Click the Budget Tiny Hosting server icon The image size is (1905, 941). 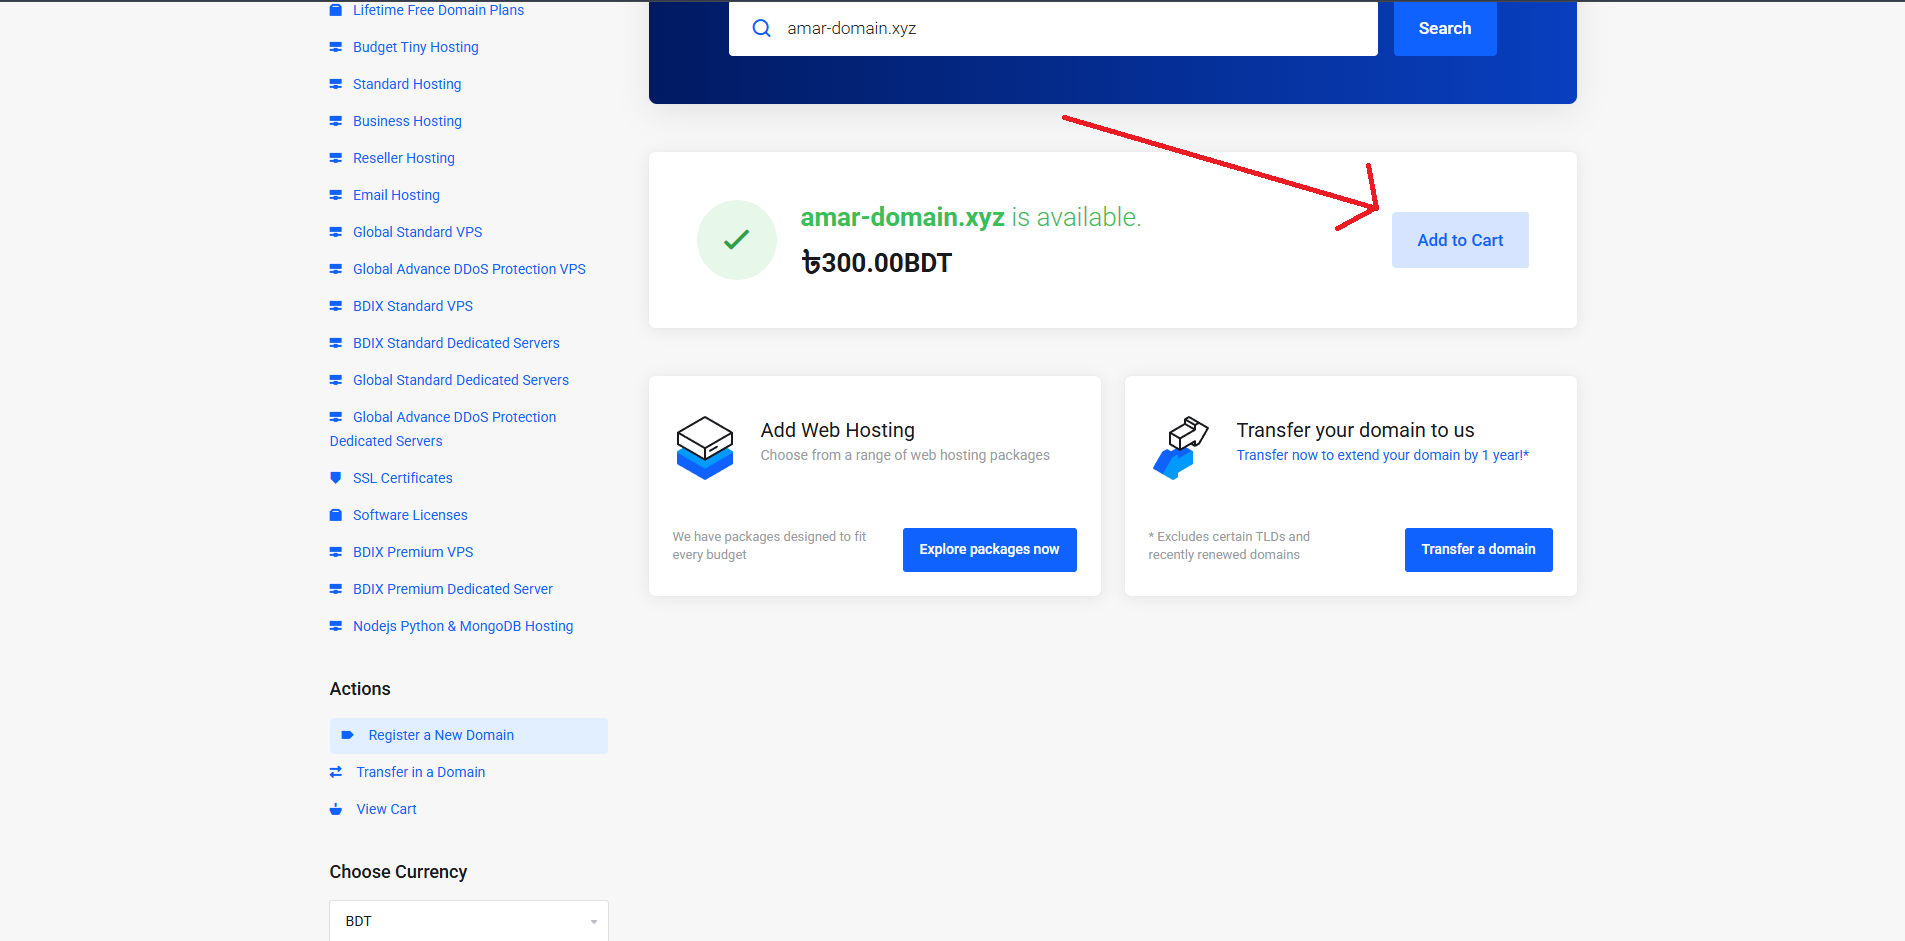coord(336,47)
